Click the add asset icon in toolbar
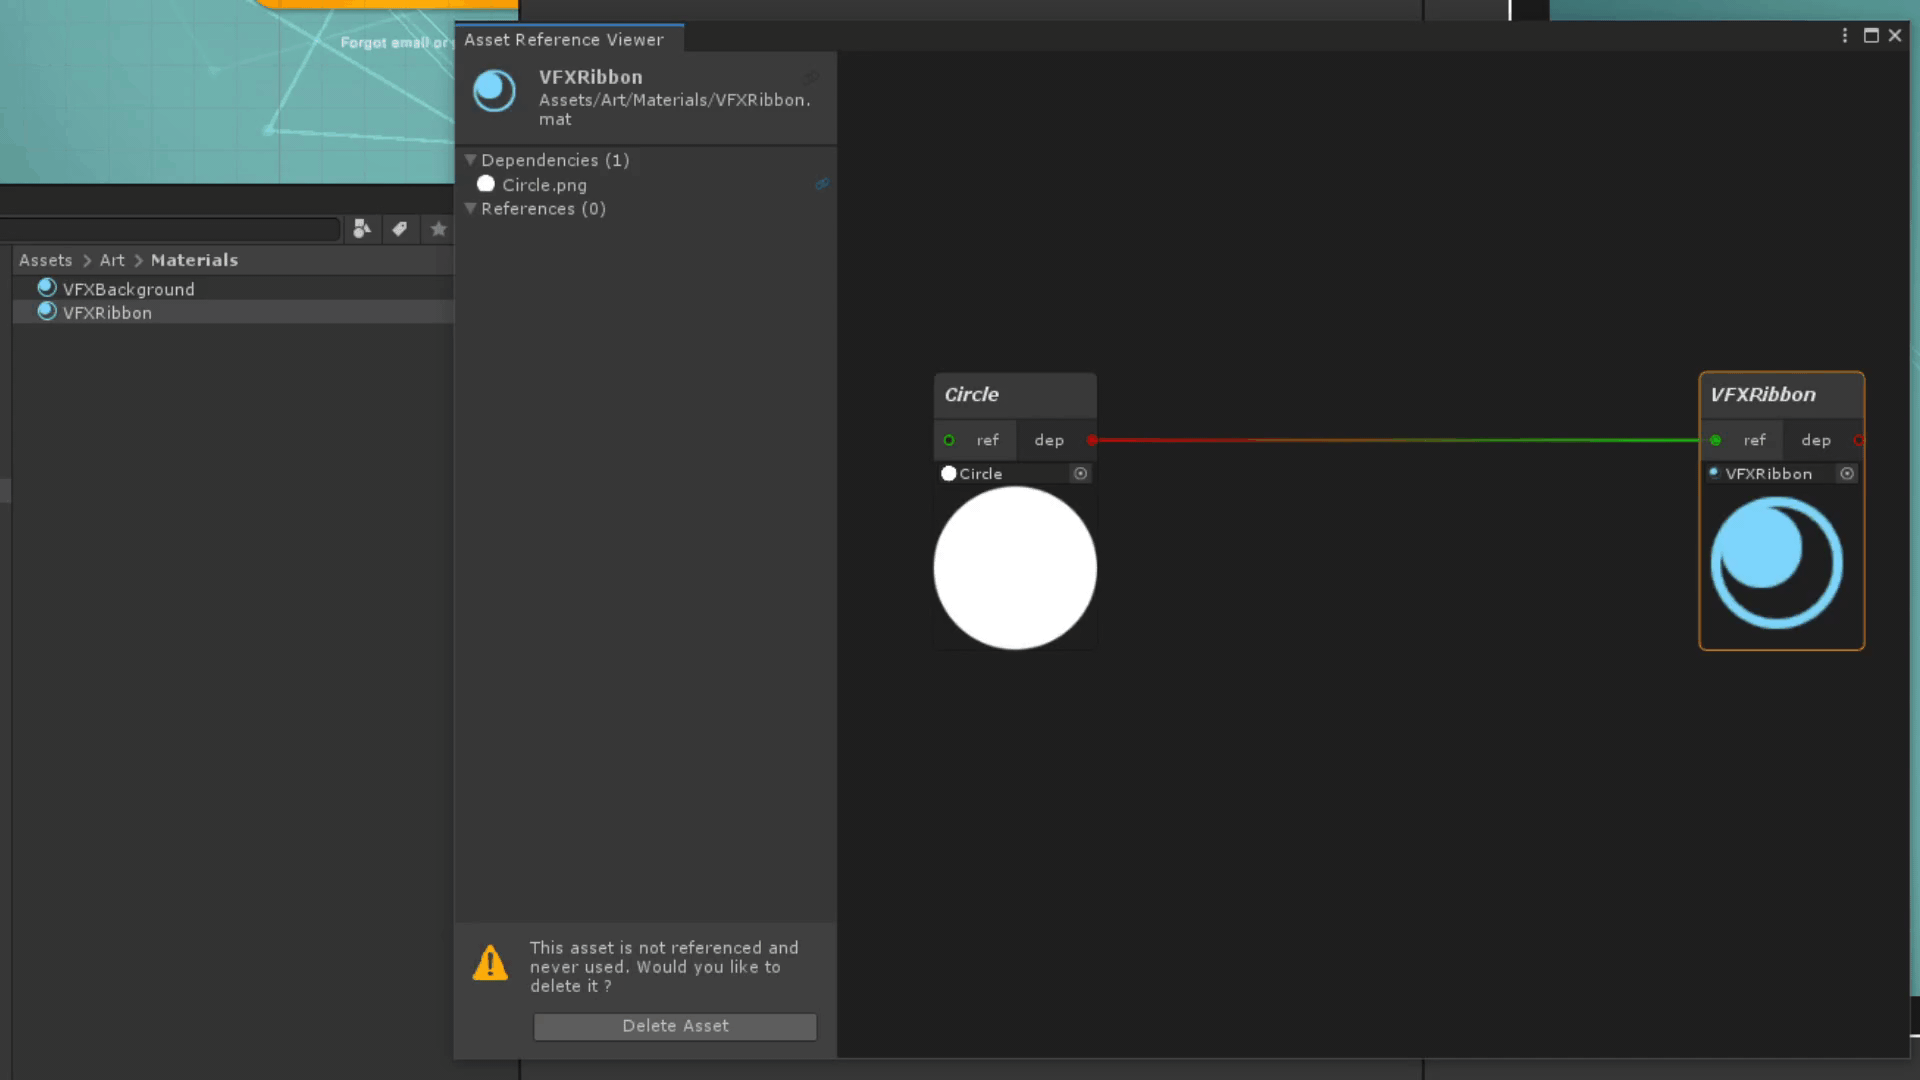1920x1080 pixels. (363, 228)
